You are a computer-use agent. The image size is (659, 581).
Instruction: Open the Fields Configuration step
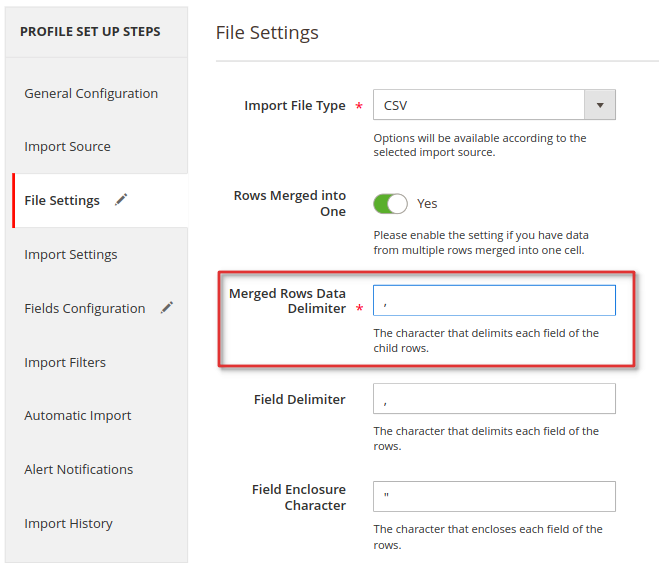tap(85, 308)
